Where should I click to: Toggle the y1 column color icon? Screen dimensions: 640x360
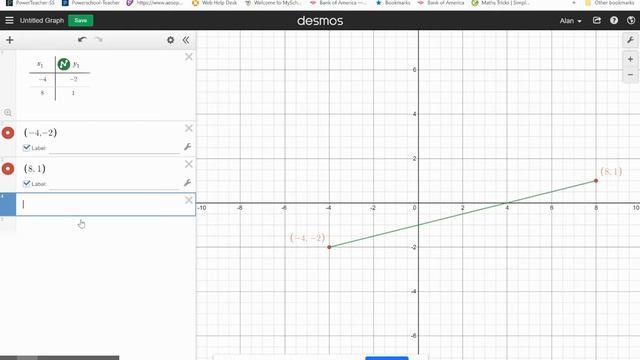[x=64, y=64]
